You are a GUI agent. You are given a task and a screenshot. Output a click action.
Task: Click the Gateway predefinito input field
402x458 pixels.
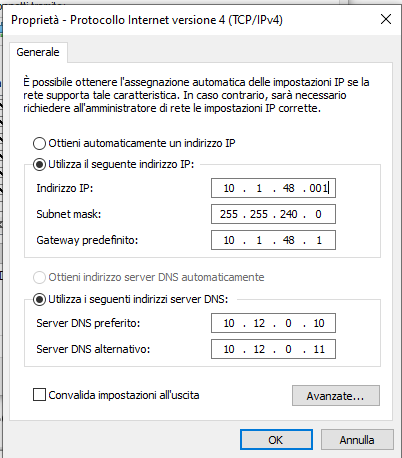[273, 240]
